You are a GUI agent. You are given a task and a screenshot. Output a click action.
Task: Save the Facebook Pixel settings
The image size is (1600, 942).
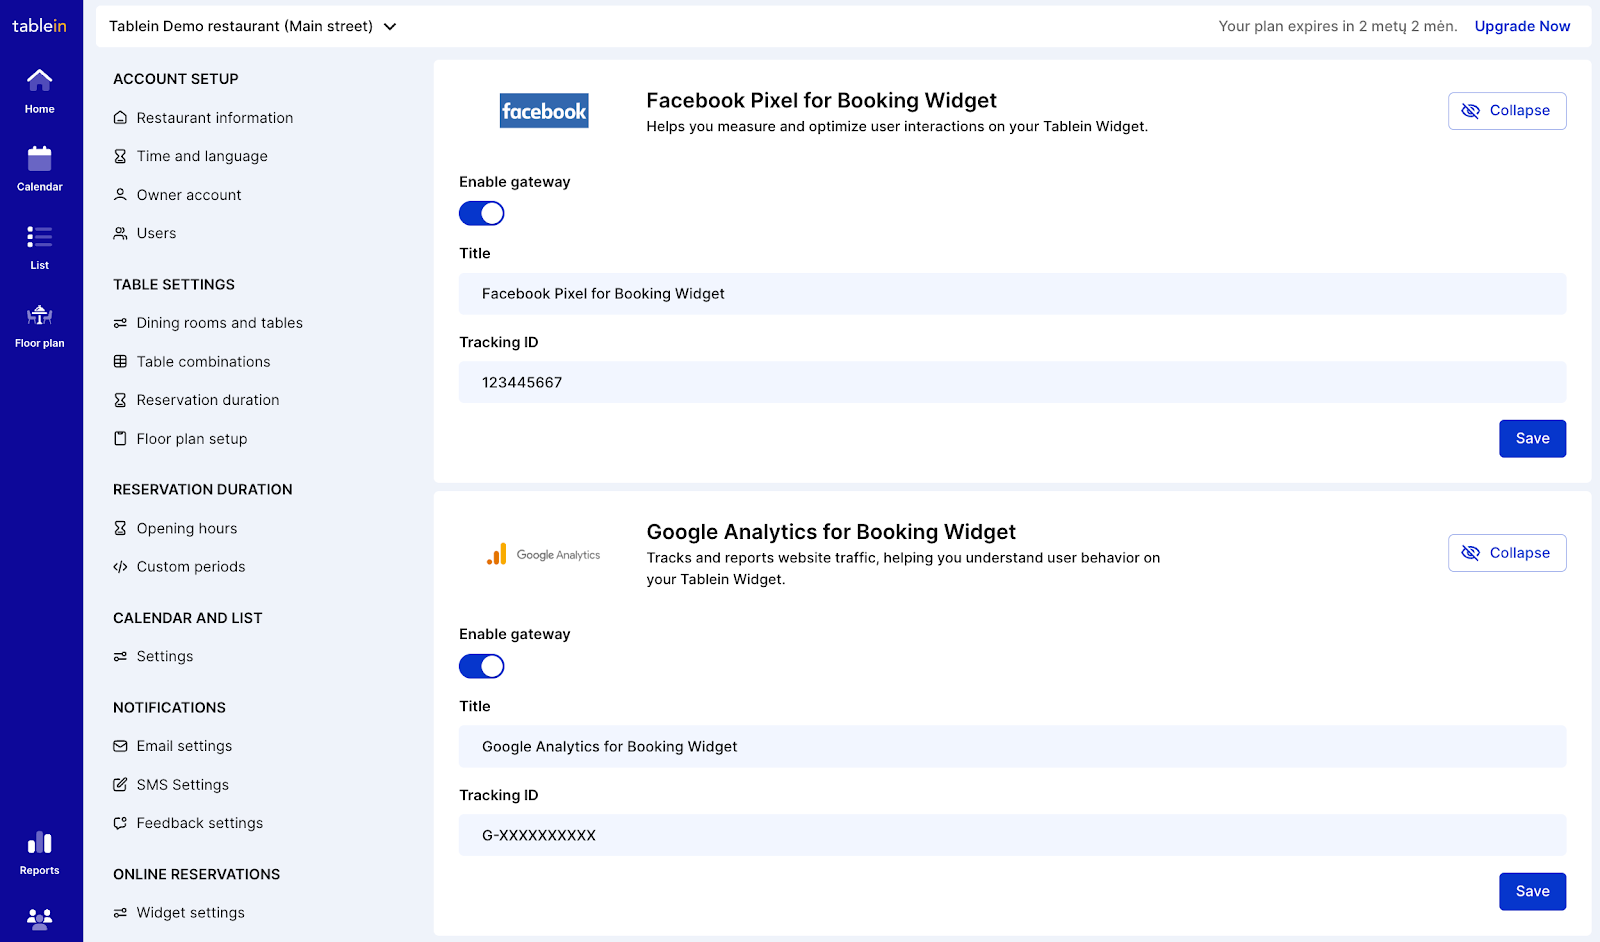1532,439
